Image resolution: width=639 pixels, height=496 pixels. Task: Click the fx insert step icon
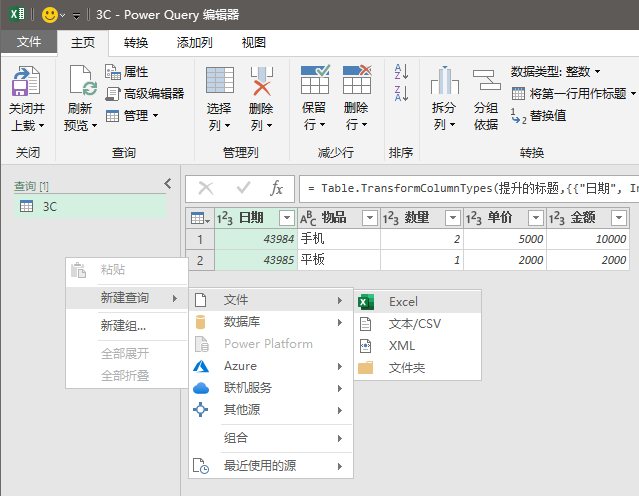(276, 188)
